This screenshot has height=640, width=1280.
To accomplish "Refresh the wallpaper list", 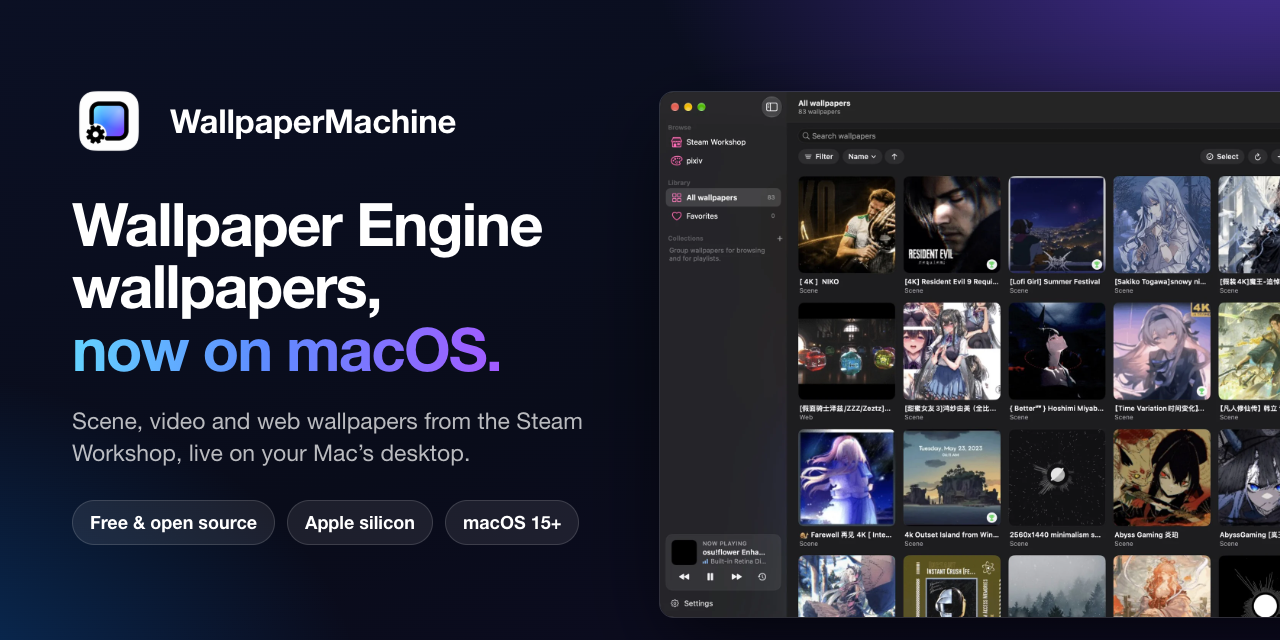I will [1257, 157].
